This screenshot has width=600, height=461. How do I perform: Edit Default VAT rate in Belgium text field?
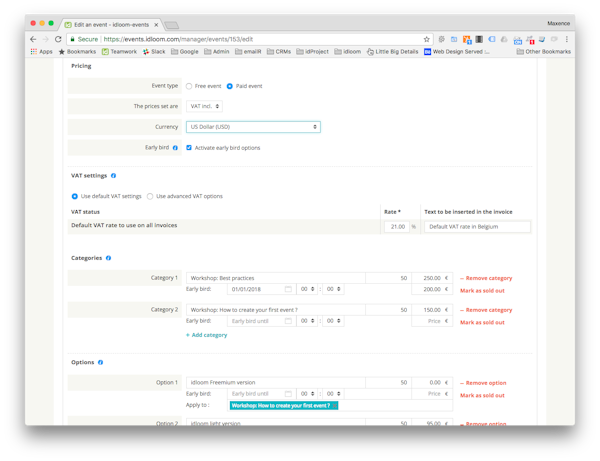click(x=478, y=227)
